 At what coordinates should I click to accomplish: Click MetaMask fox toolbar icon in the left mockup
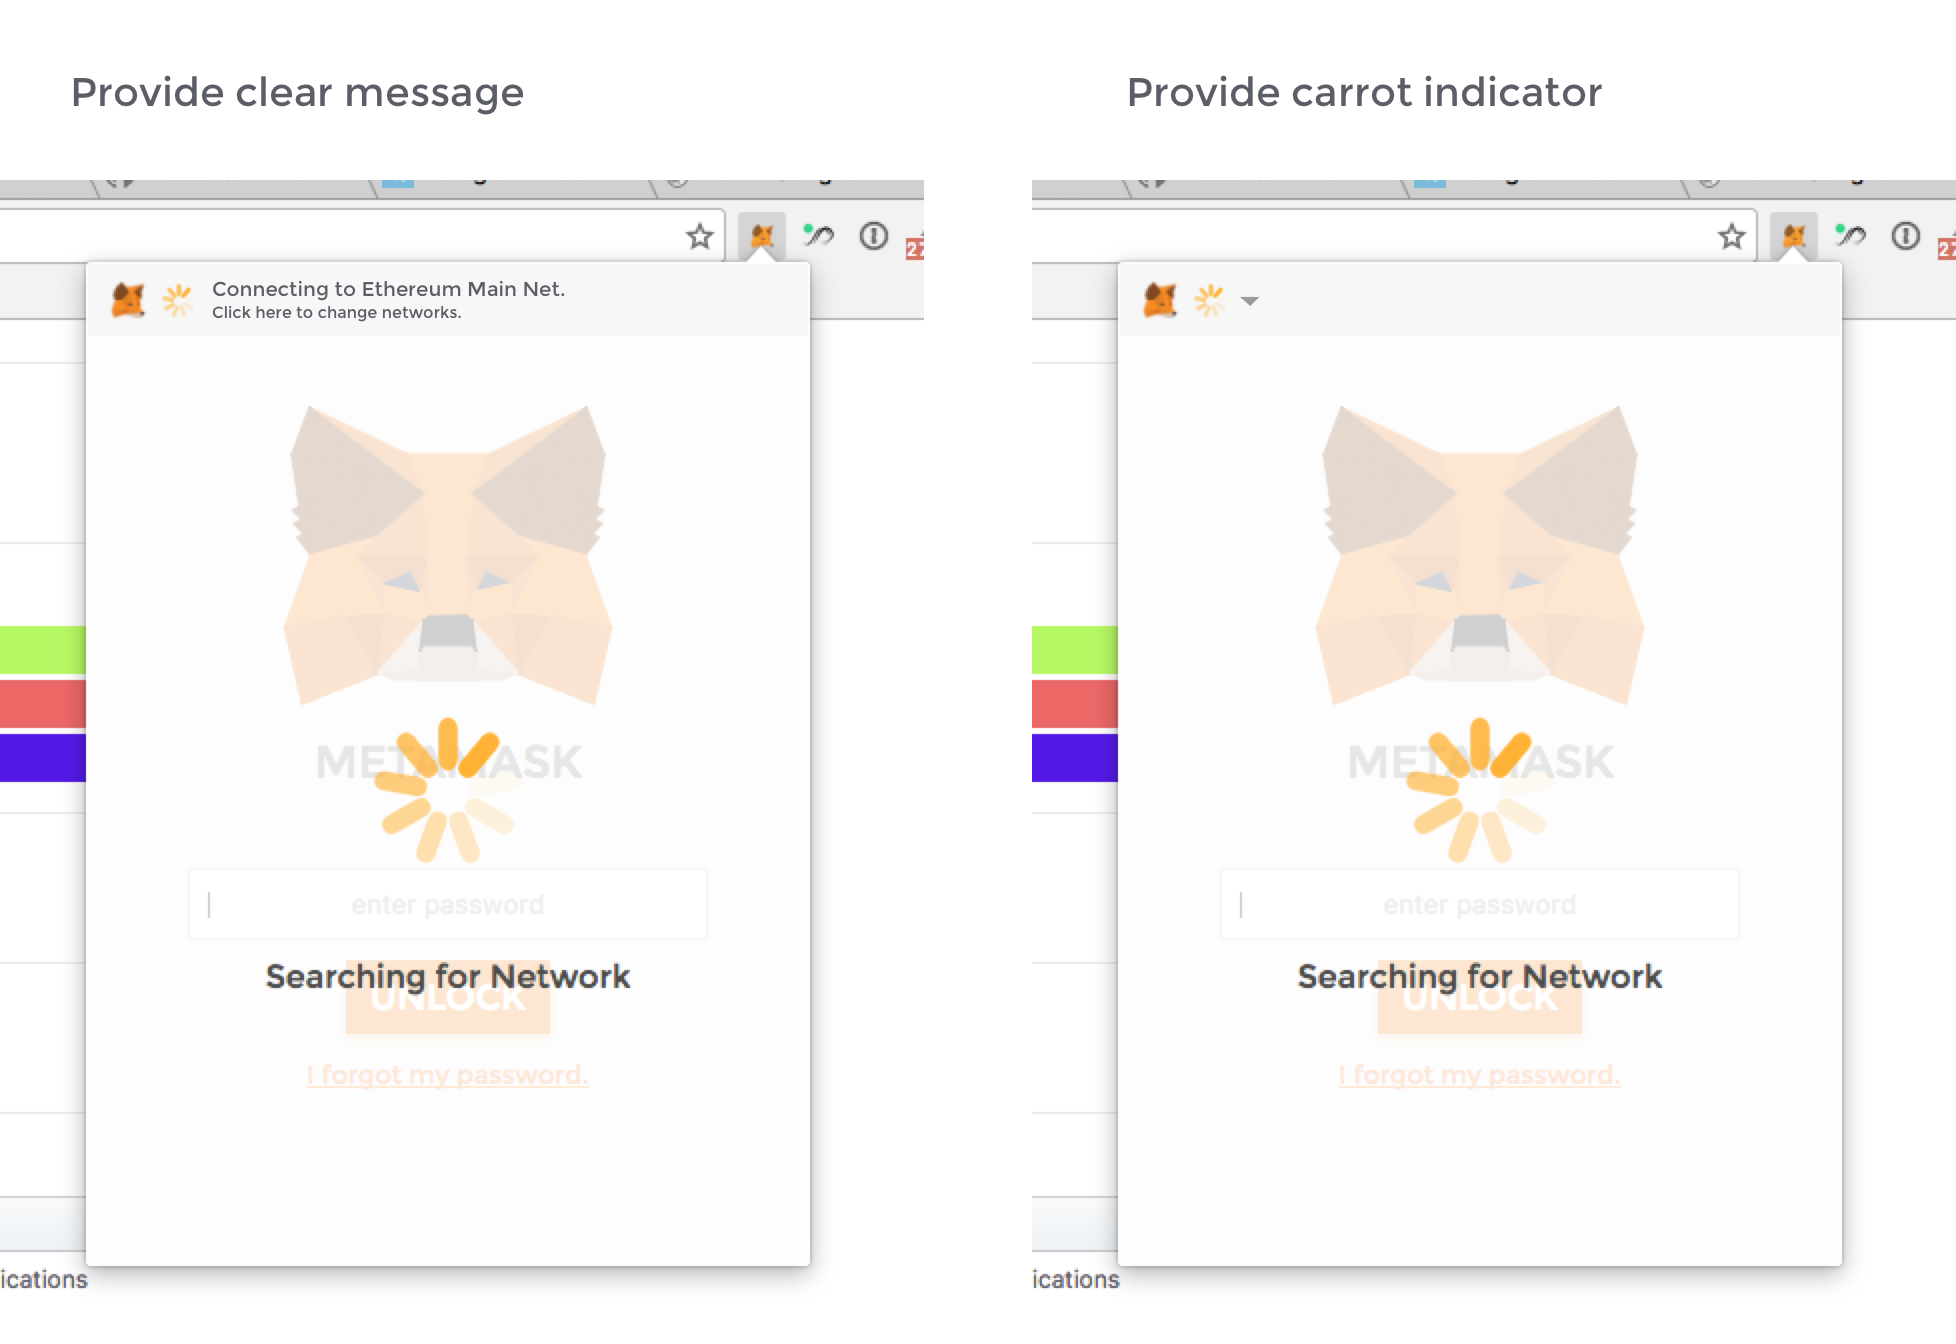click(762, 237)
